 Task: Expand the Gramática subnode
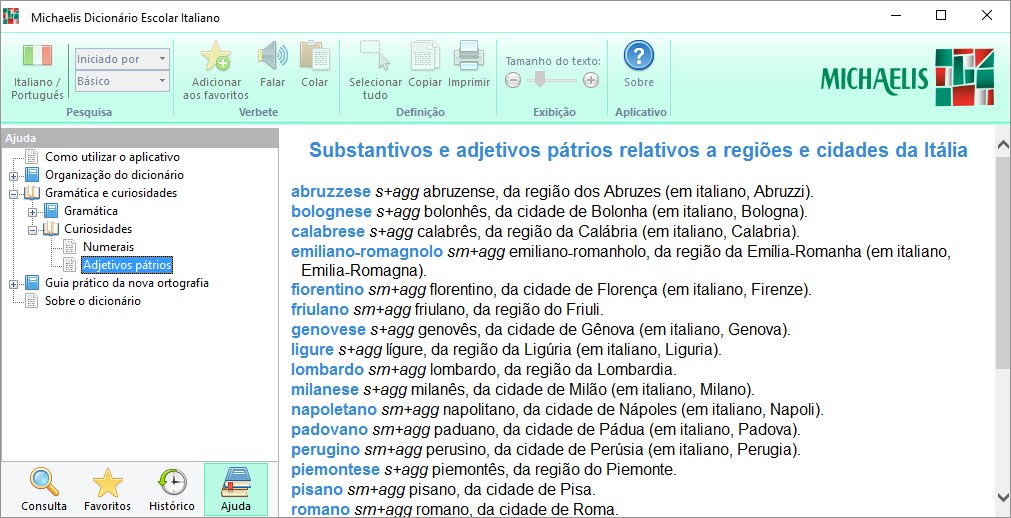(32, 212)
